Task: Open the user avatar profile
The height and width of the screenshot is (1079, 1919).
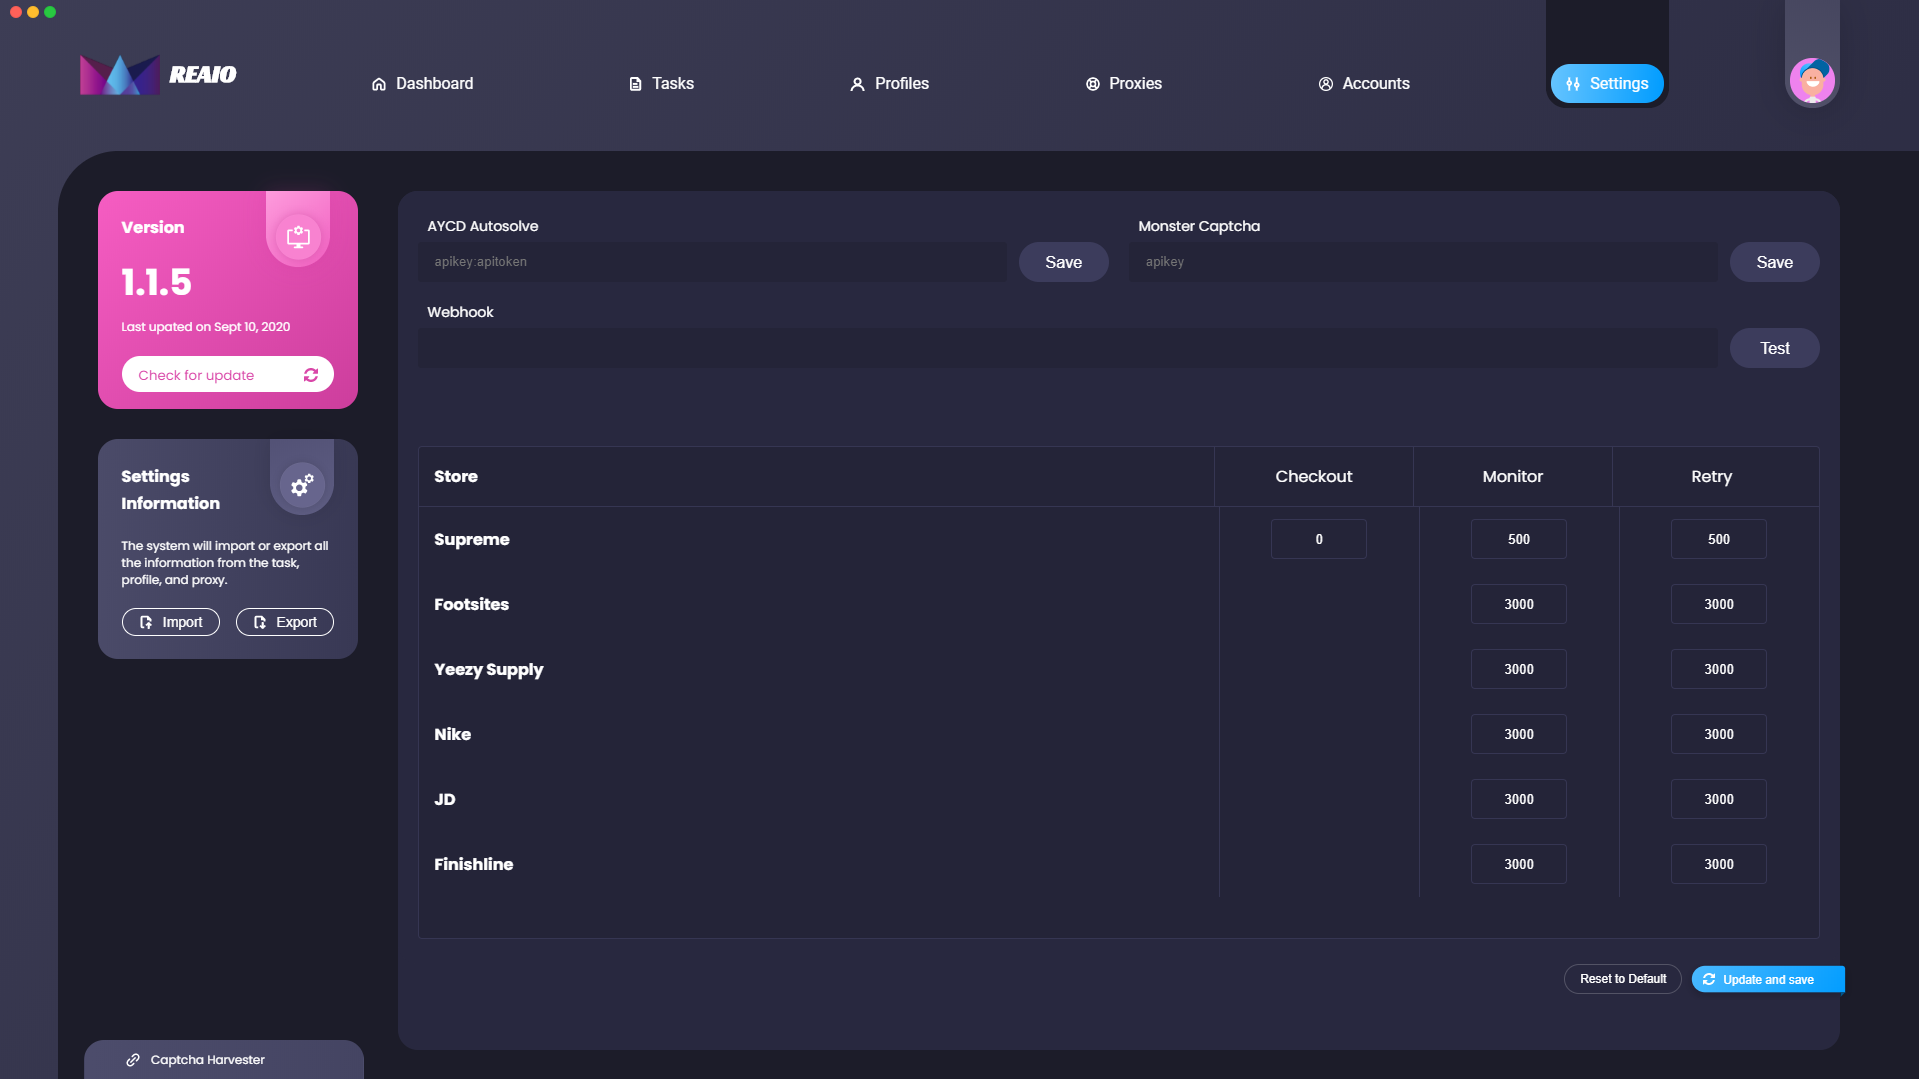Action: point(1811,81)
